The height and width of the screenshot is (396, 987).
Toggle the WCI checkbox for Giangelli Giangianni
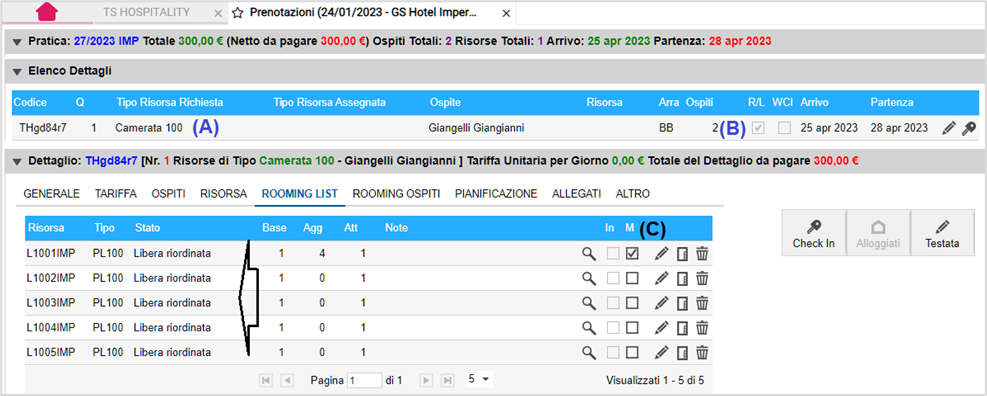tap(784, 128)
